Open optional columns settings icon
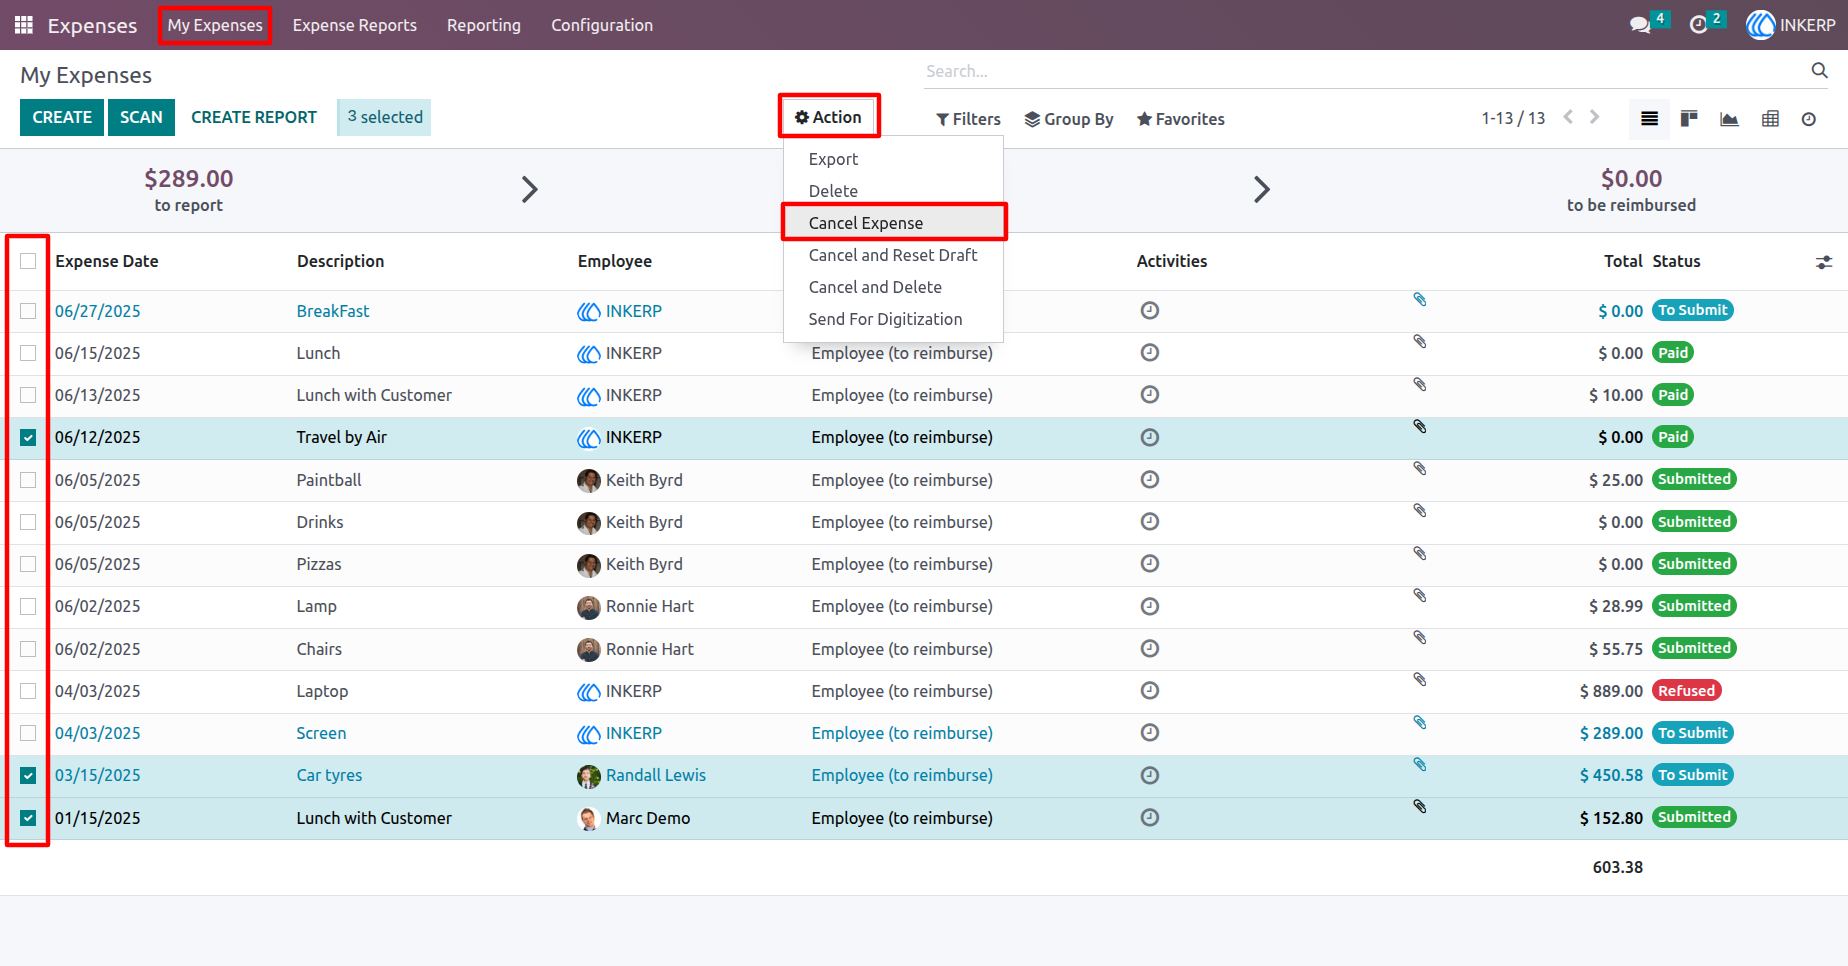This screenshot has width=1848, height=966. coord(1824,262)
